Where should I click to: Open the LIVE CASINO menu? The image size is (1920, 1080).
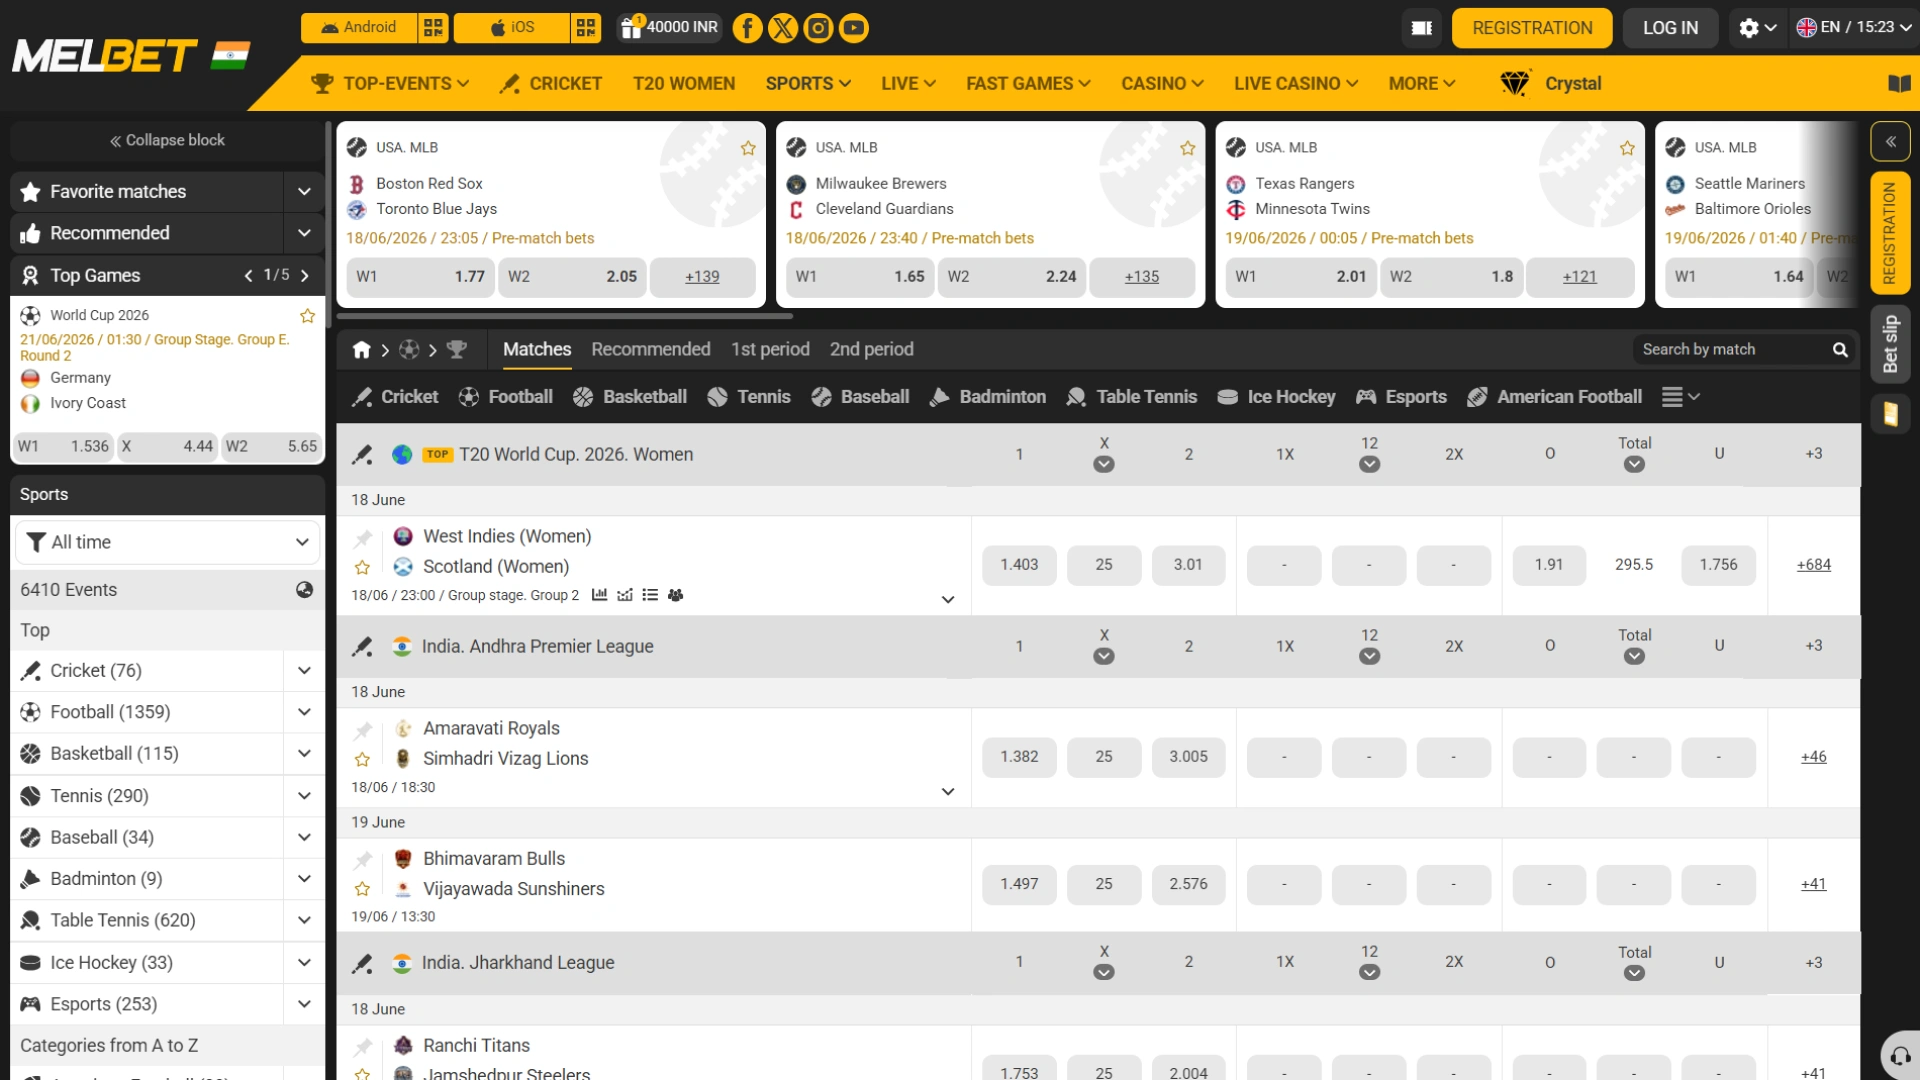(x=1296, y=84)
